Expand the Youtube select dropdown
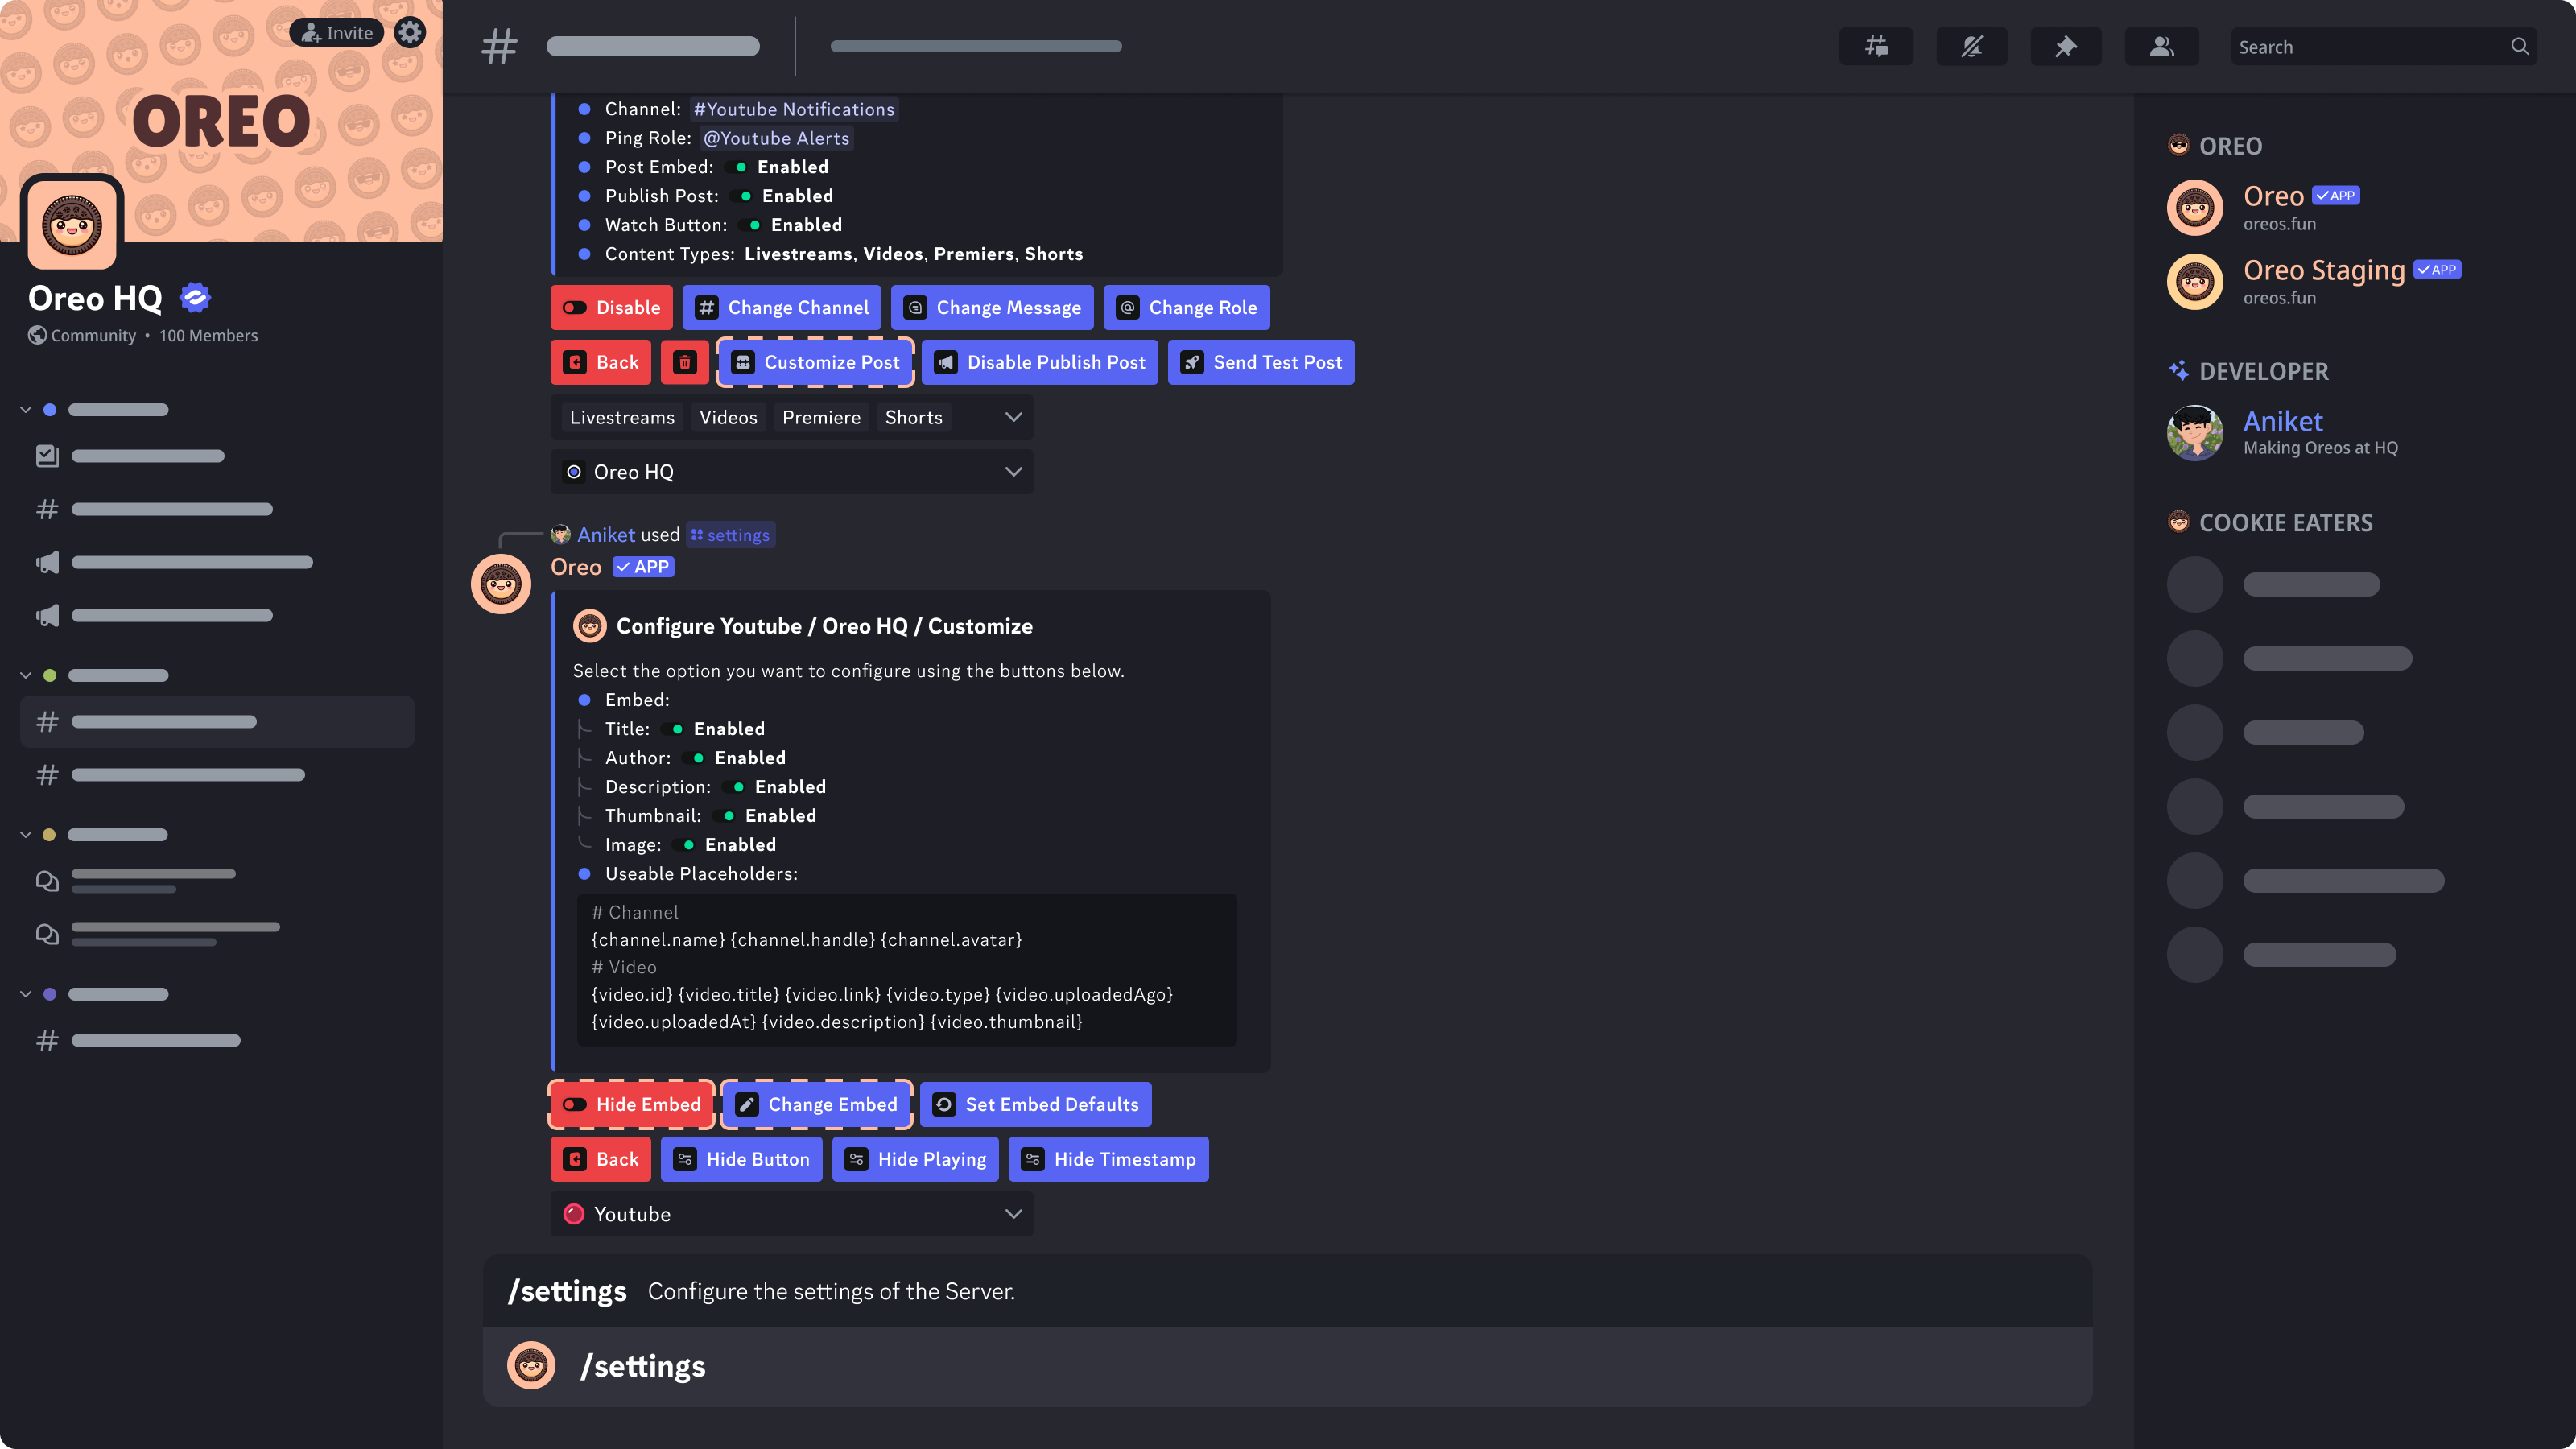Viewport: 2576px width, 1449px height. (x=792, y=1214)
